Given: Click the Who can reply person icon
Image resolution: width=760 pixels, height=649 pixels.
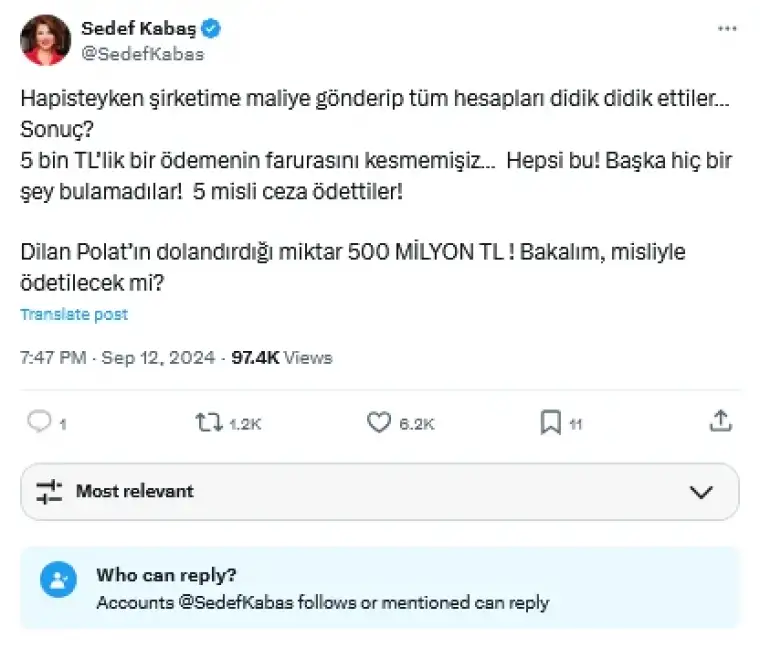Looking at the screenshot, I should pyautogui.click(x=57, y=579).
